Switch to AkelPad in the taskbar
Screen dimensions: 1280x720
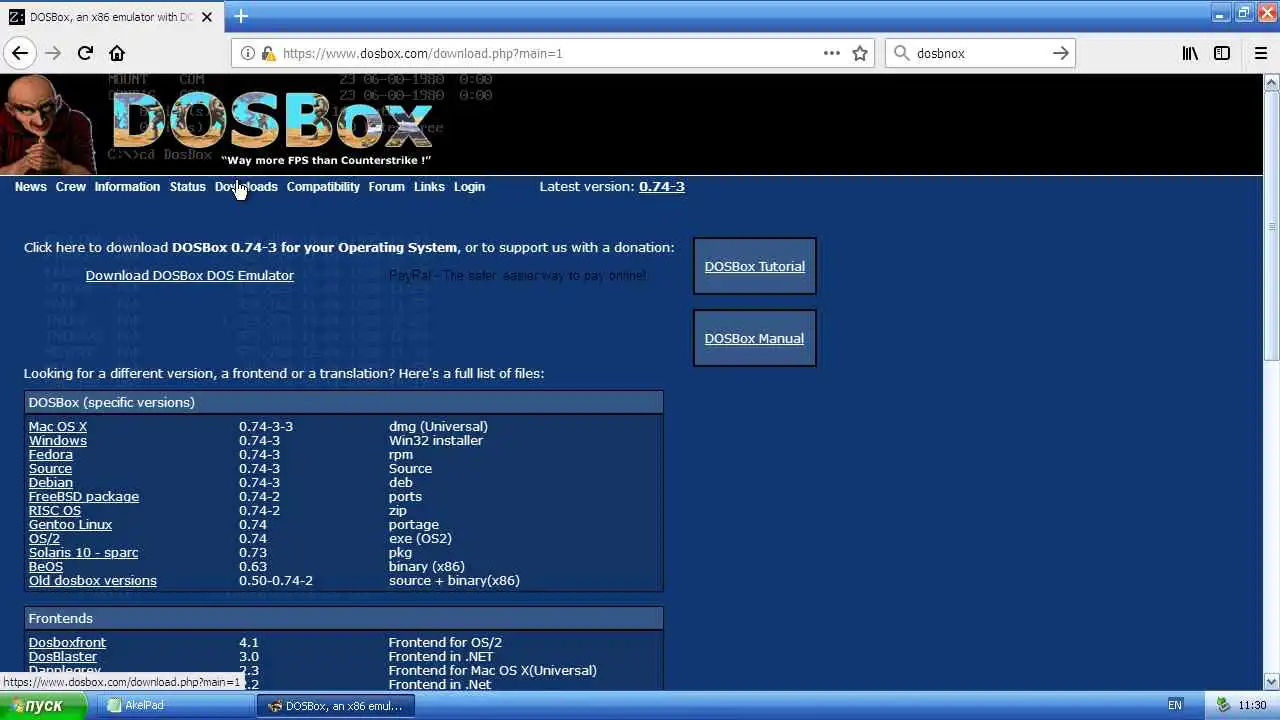[177, 705]
